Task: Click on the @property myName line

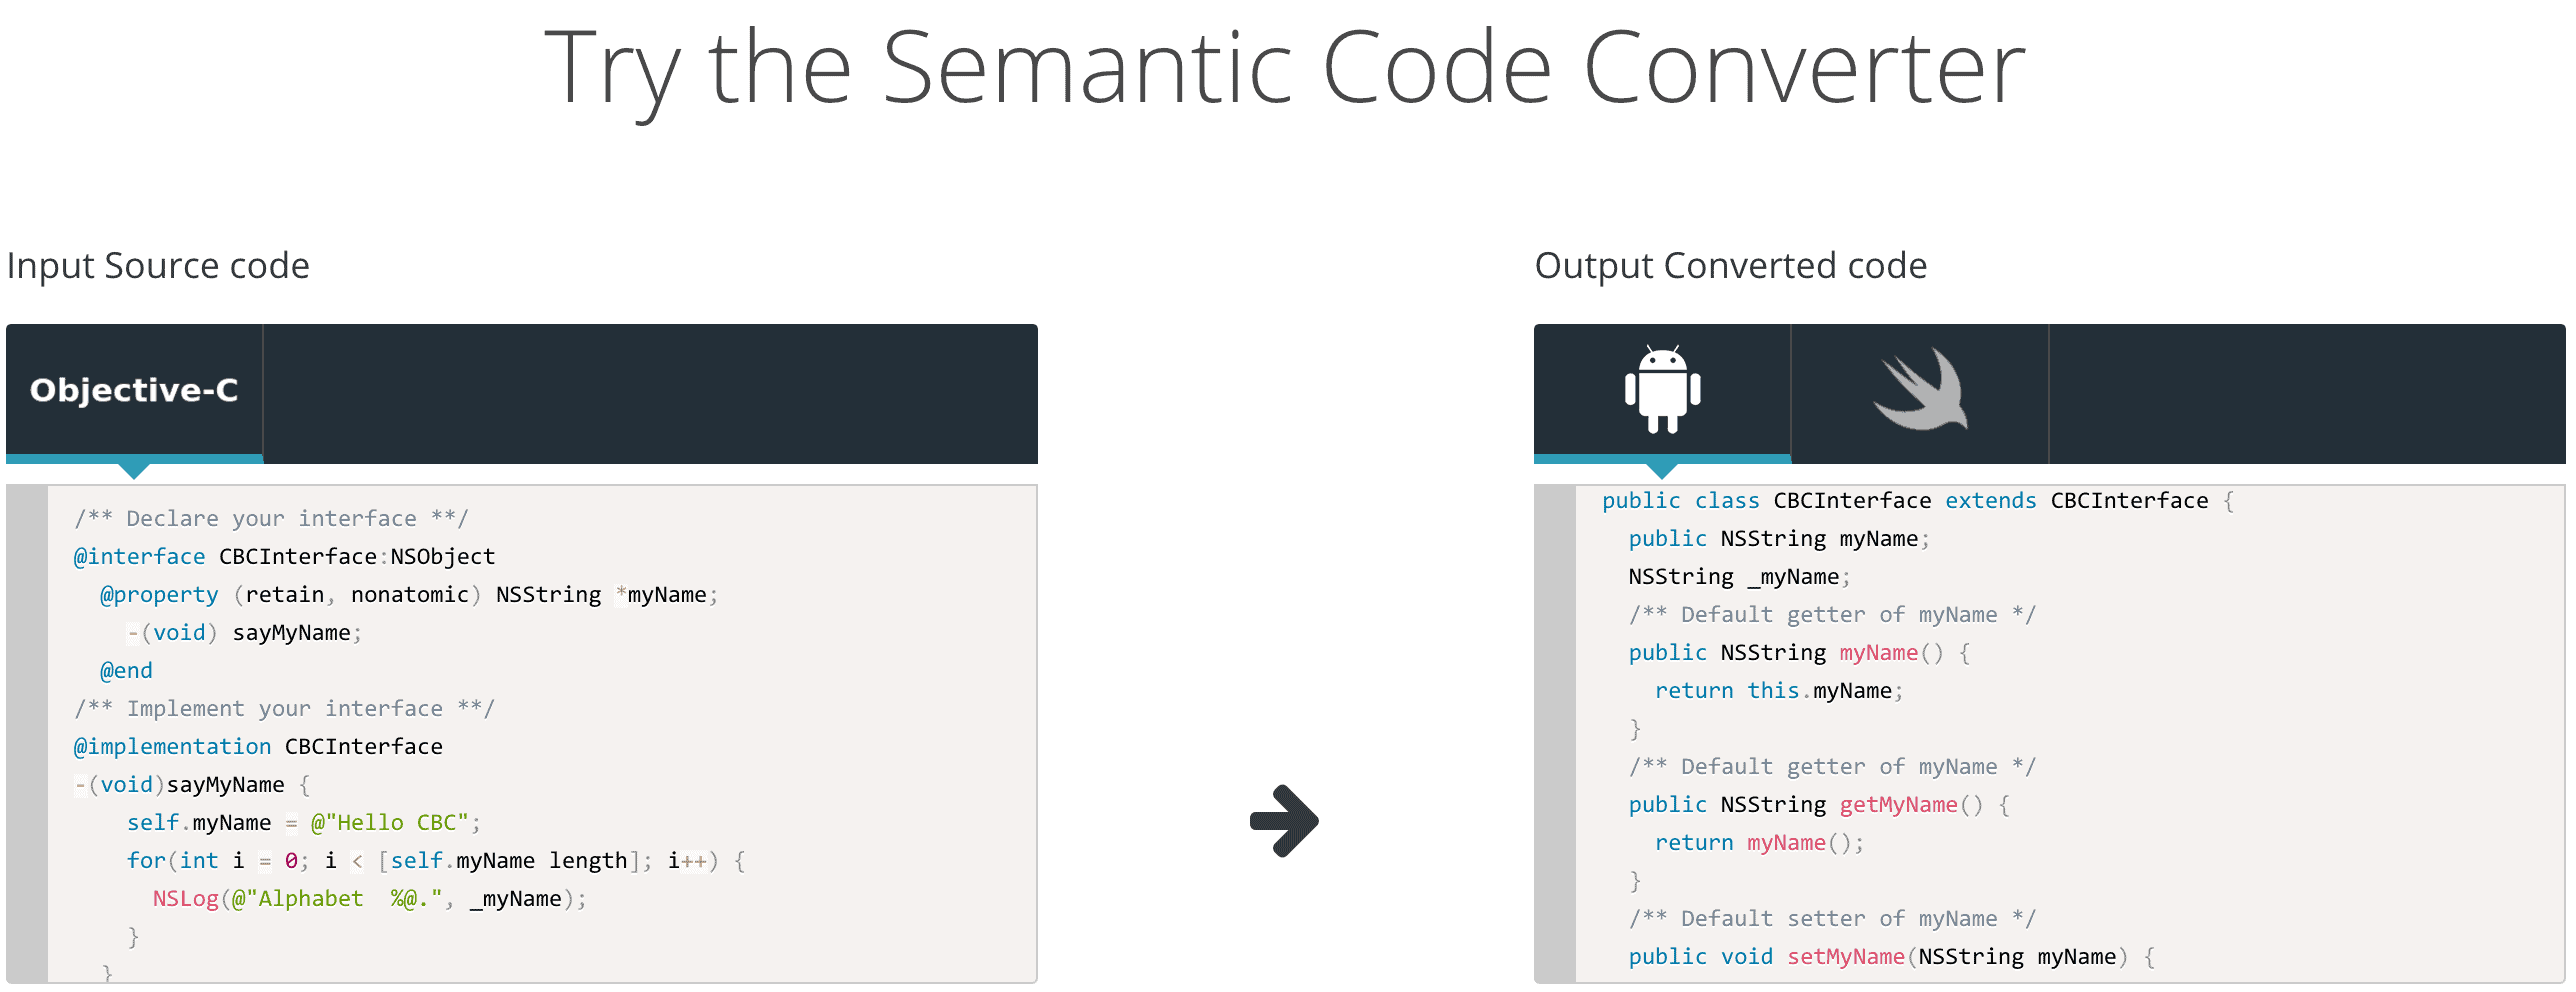Action: pyautogui.click(x=409, y=594)
